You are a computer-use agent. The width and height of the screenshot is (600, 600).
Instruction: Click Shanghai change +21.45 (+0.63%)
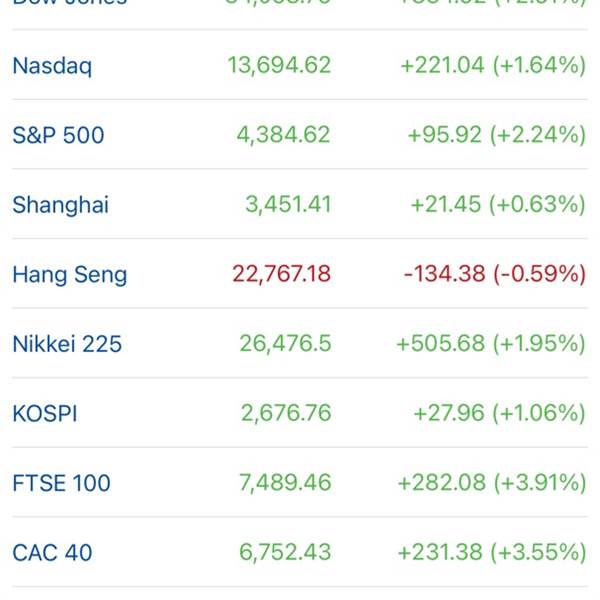coord(497,205)
